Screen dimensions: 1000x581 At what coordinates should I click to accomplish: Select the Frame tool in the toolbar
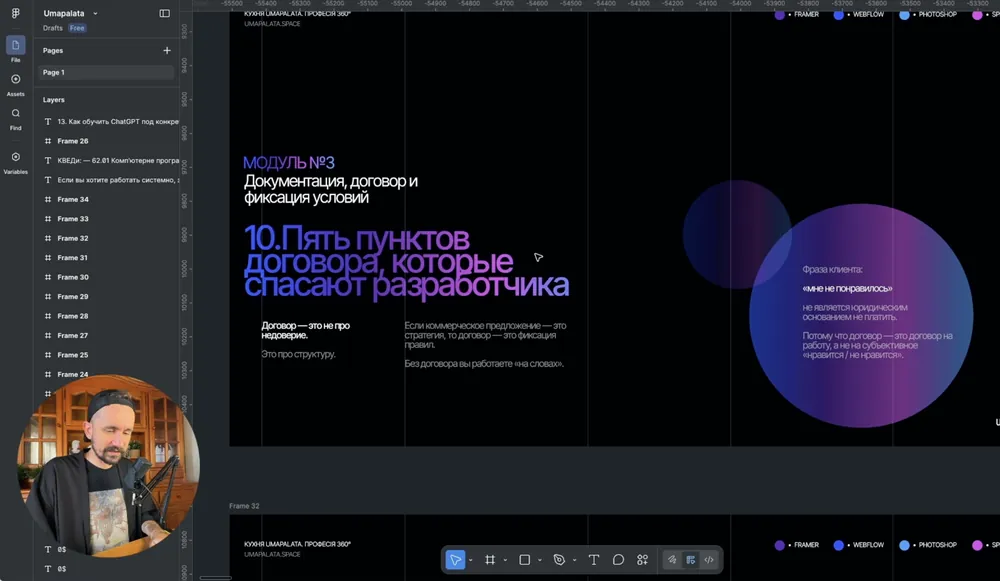pyautogui.click(x=490, y=560)
